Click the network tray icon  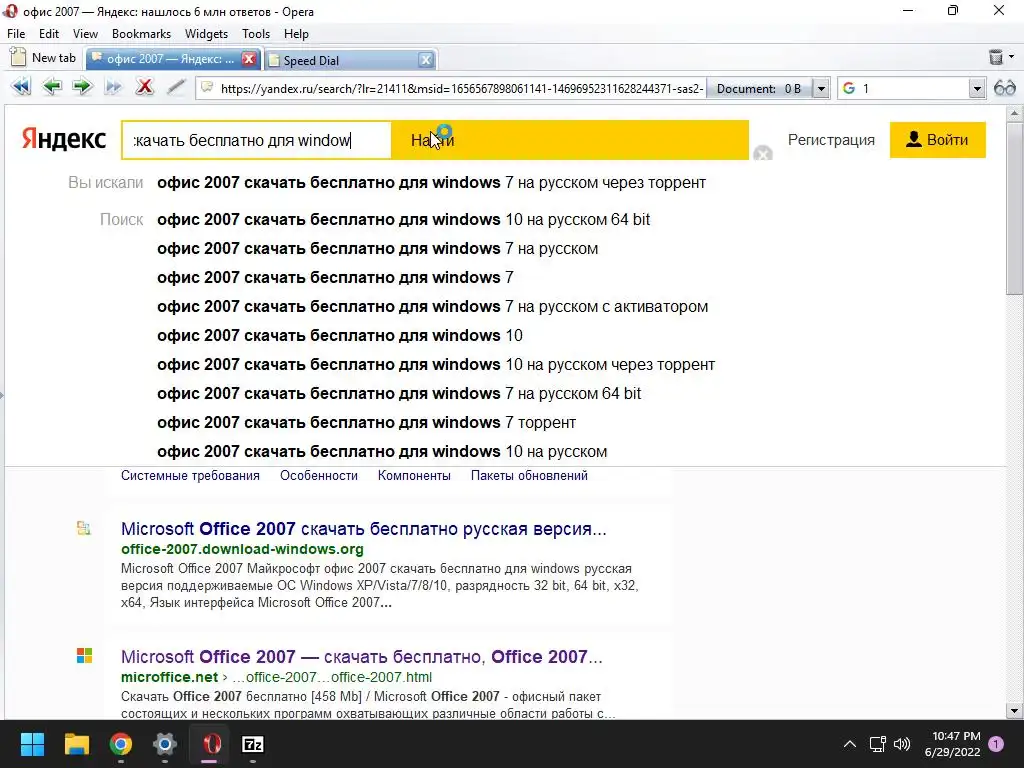click(877, 744)
